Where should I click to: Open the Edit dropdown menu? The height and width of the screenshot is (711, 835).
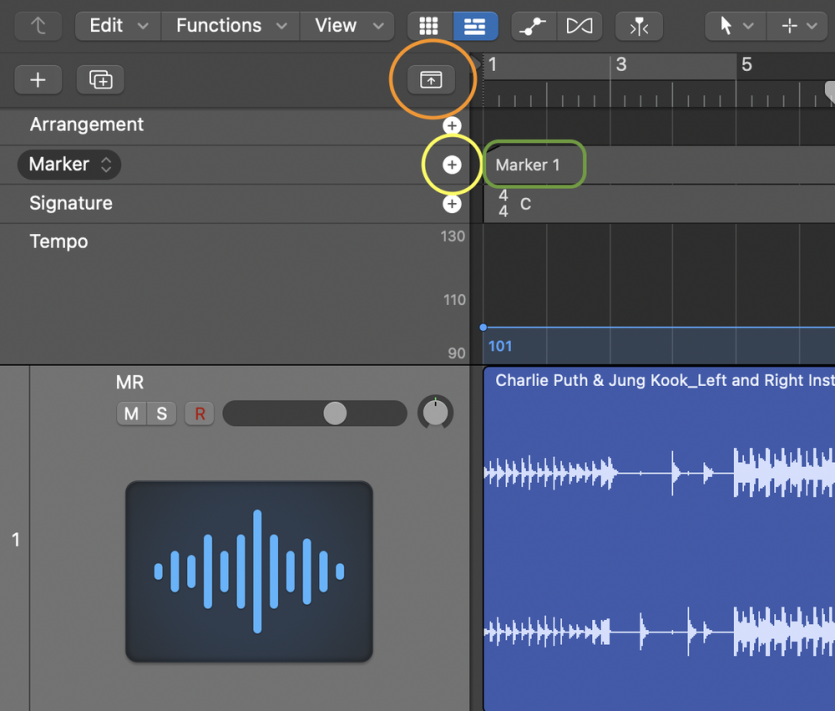pos(119,26)
